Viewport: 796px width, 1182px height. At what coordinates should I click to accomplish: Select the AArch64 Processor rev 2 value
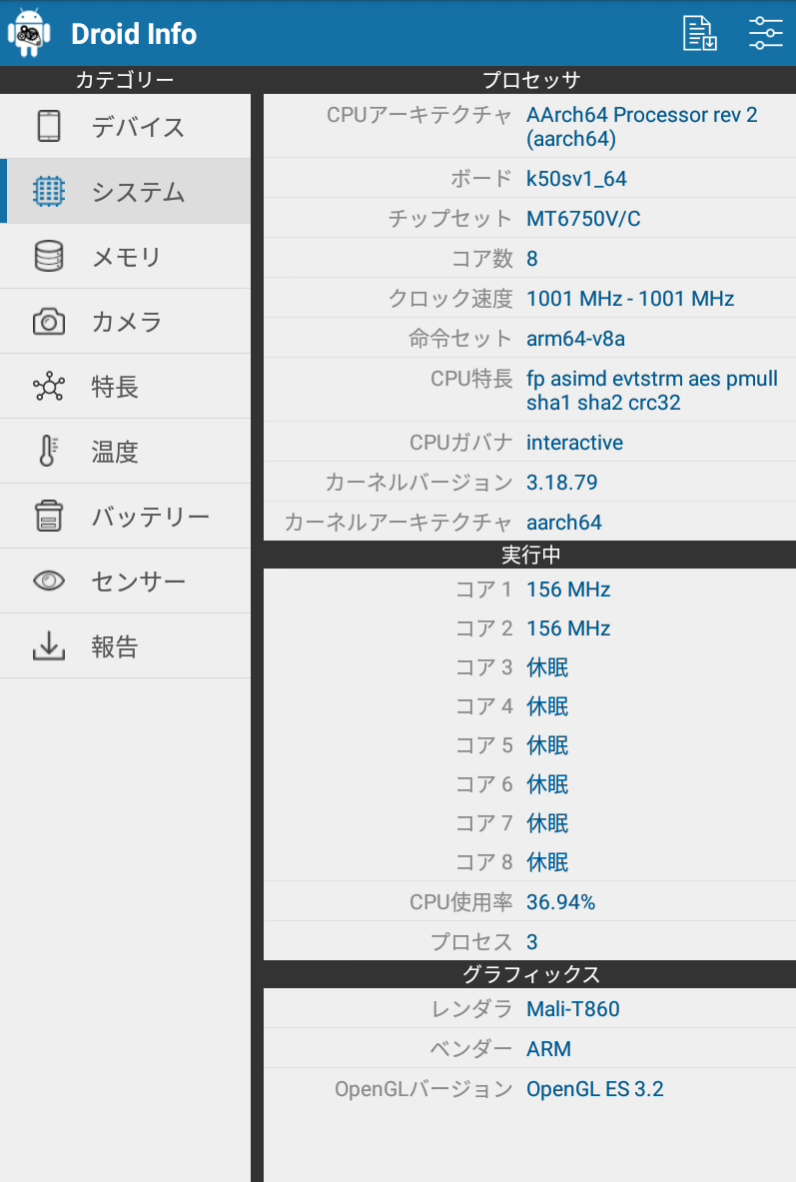[641, 127]
